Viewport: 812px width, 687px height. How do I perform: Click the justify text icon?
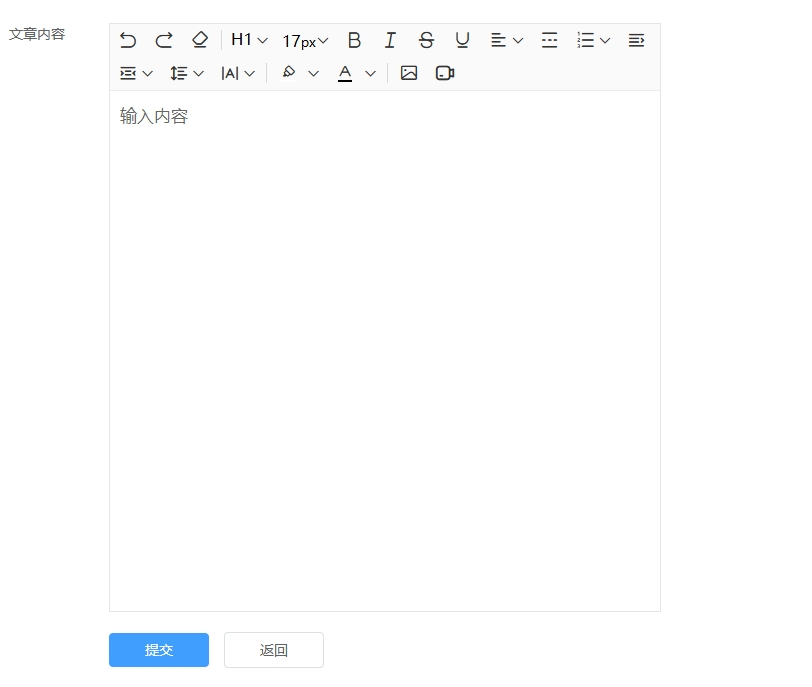pyautogui.click(x=636, y=40)
